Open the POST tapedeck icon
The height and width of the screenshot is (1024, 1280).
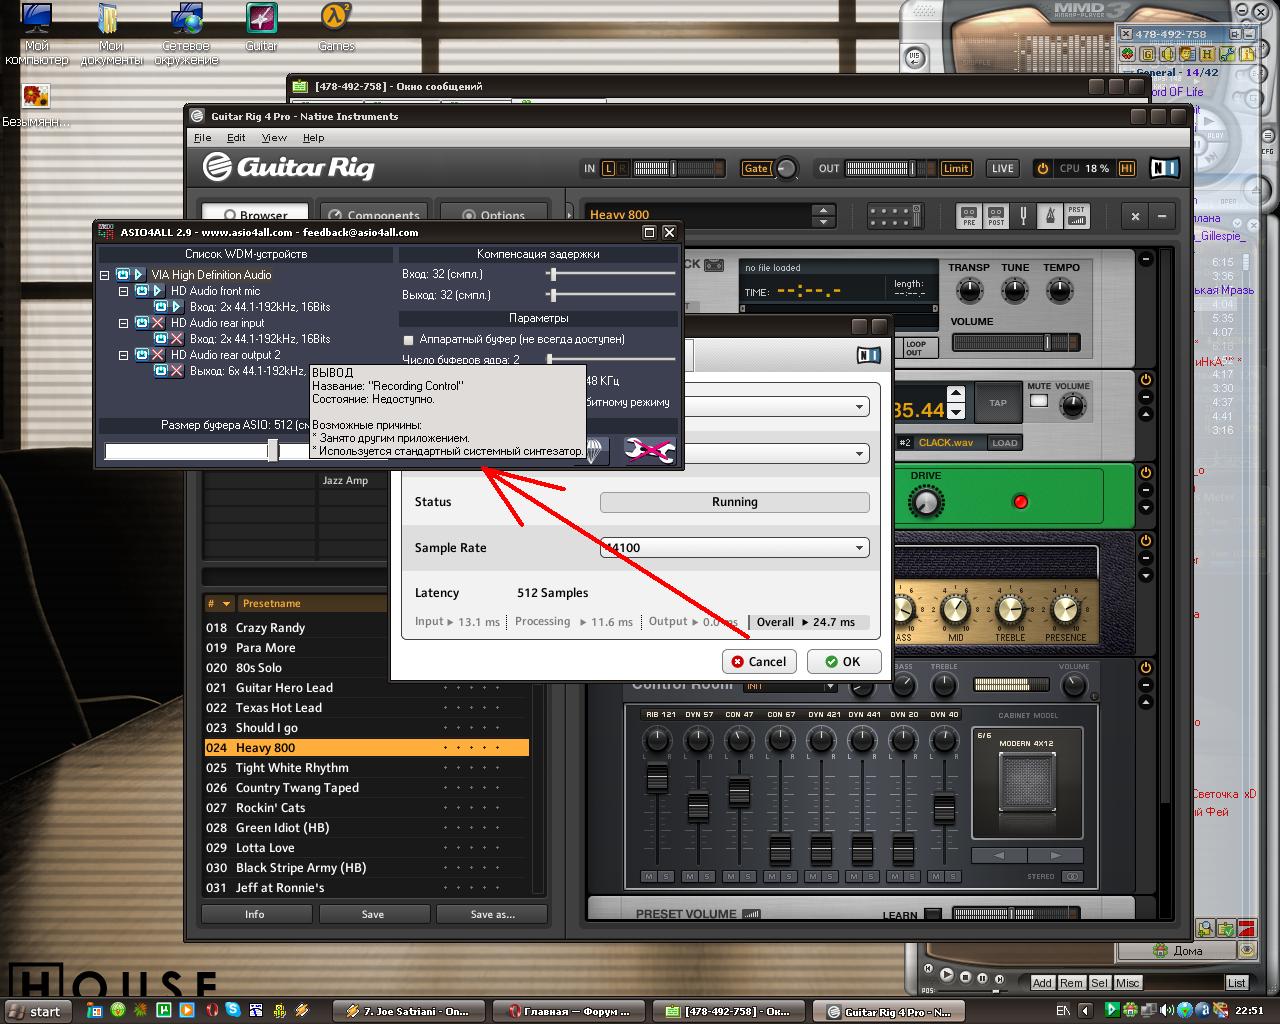[995, 215]
